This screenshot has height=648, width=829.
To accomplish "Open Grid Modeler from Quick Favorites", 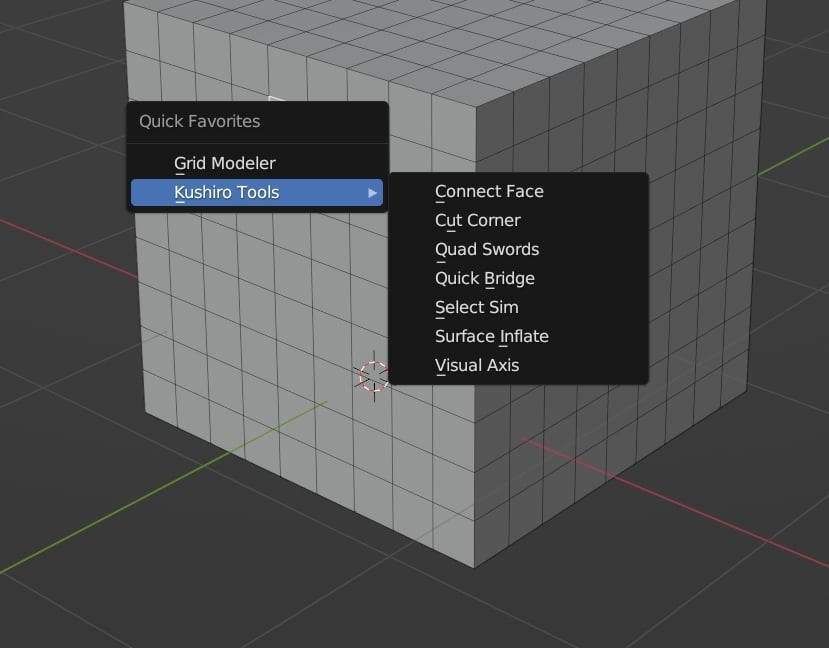I will pyautogui.click(x=257, y=163).
